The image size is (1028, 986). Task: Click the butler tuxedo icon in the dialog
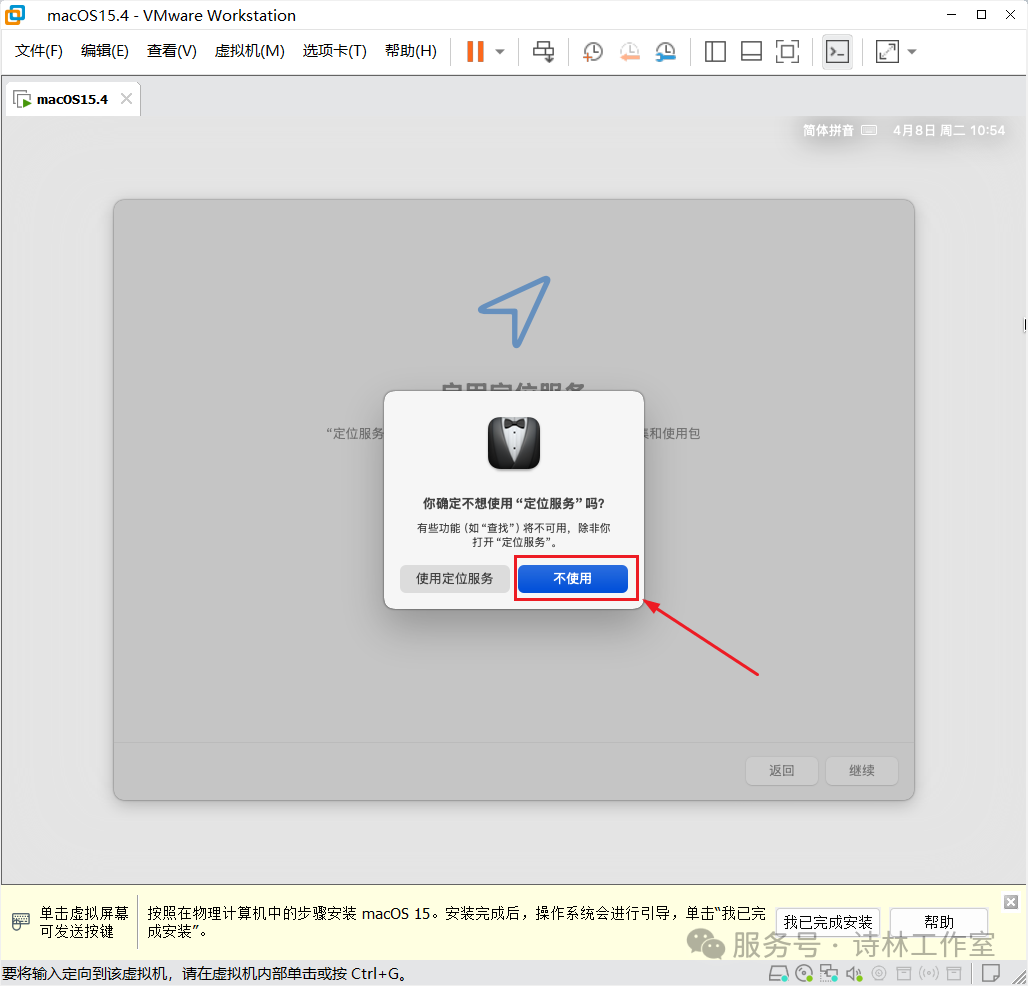pos(514,443)
